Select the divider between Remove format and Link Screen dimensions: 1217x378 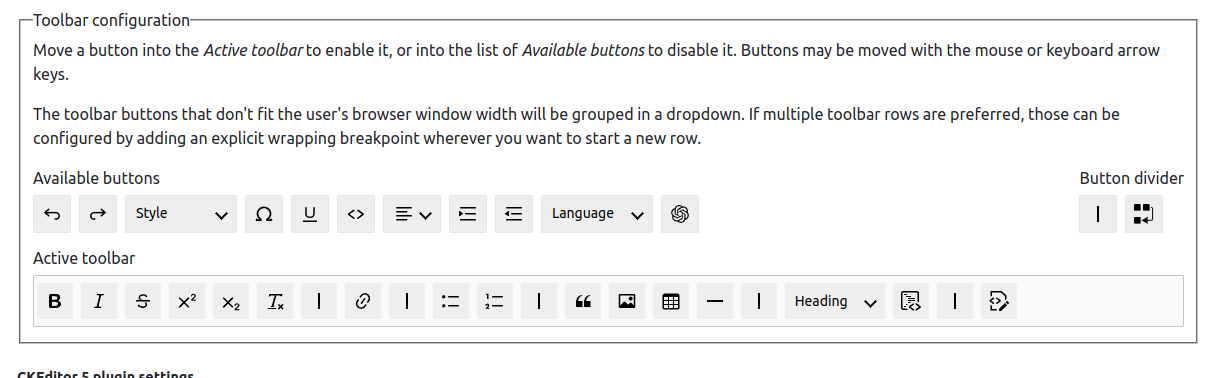[x=319, y=301]
